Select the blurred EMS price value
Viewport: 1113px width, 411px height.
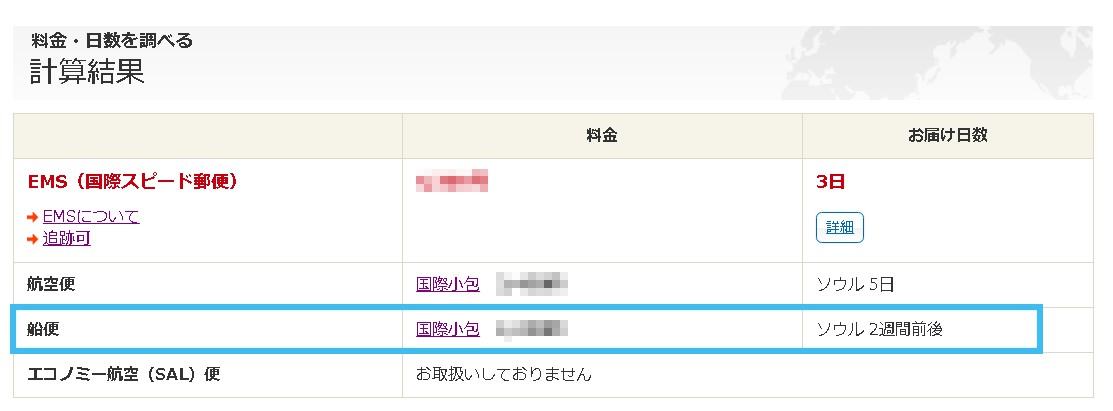coord(452,182)
